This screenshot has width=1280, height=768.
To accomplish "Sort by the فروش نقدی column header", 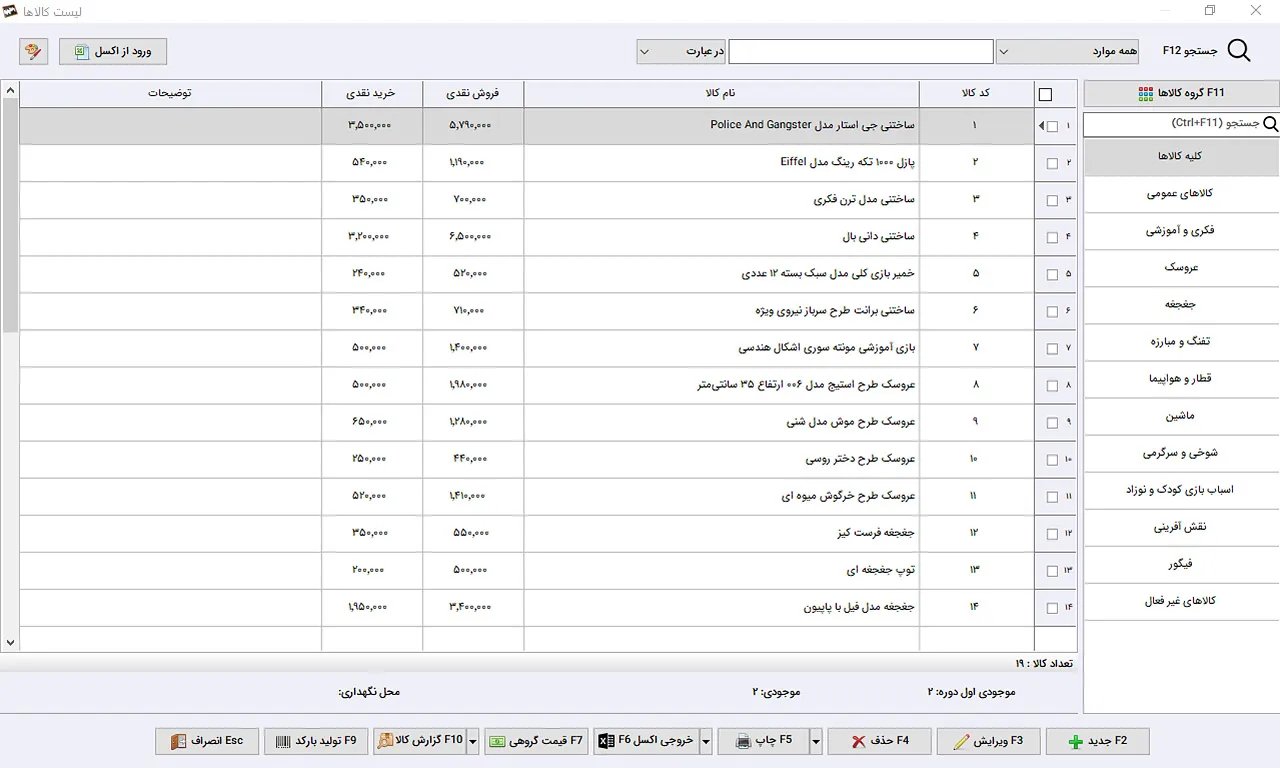I will tap(473, 94).
